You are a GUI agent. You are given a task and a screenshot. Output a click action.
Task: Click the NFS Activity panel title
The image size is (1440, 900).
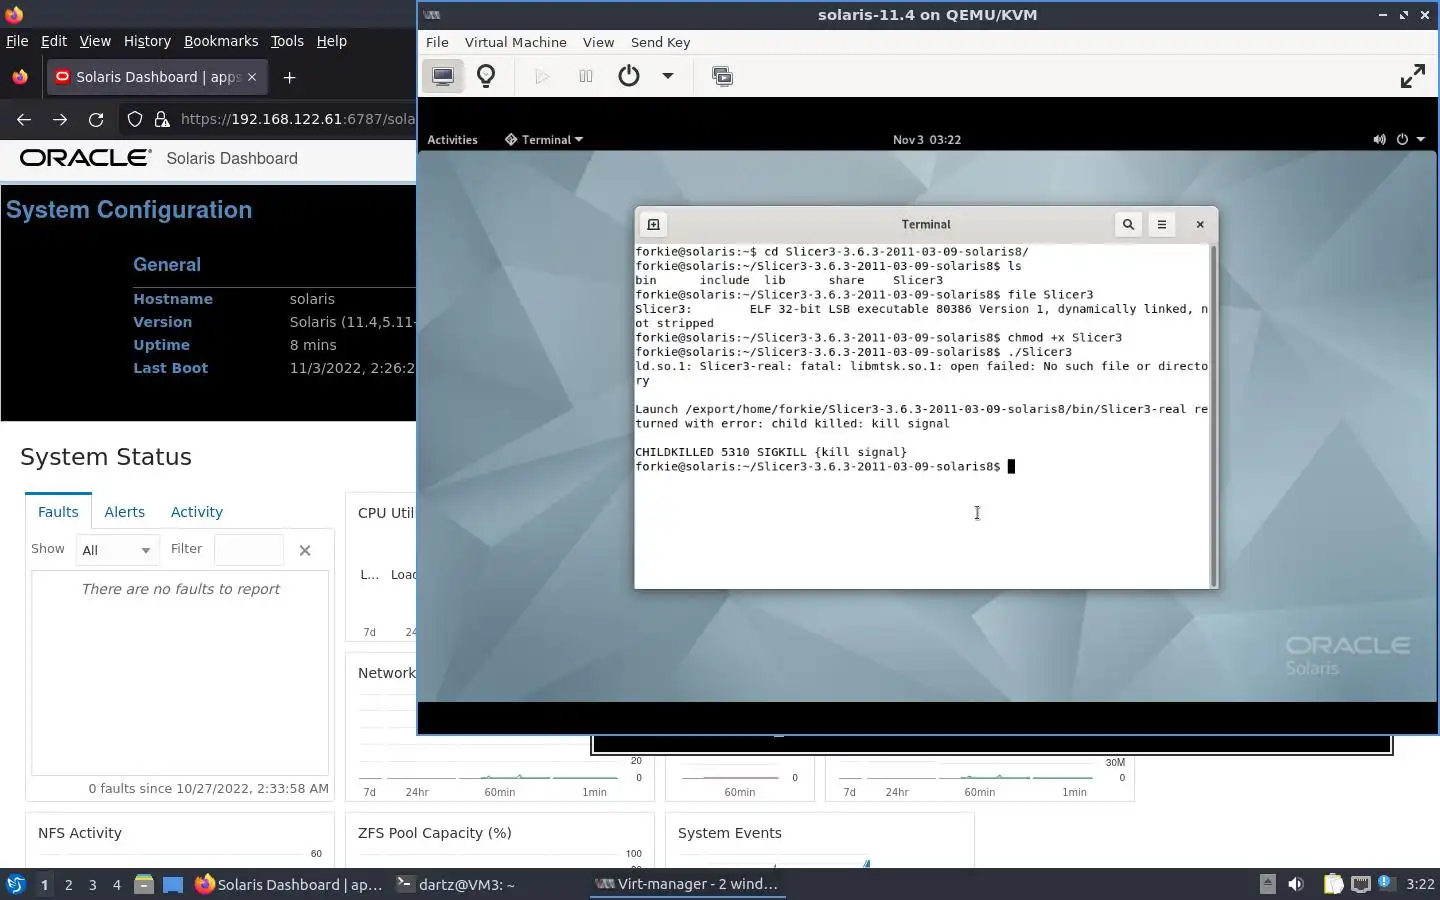(80, 833)
